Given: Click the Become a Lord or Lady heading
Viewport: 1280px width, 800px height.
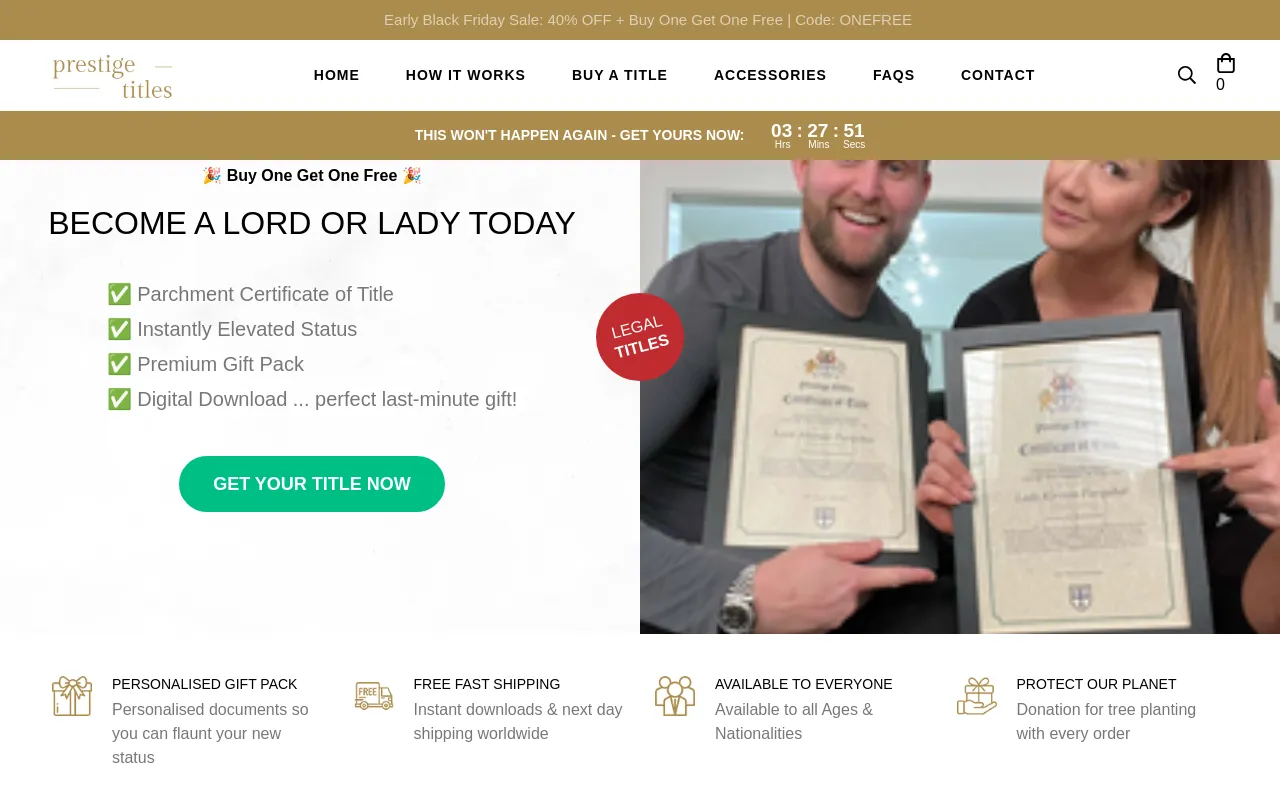Looking at the screenshot, I should [x=312, y=223].
